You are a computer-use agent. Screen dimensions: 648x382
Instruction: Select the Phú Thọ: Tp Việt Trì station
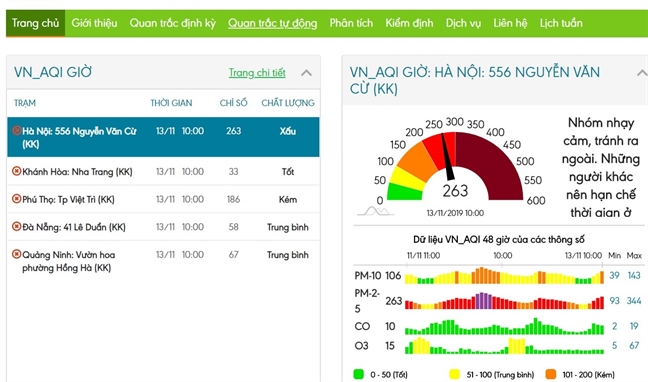[163, 199]
